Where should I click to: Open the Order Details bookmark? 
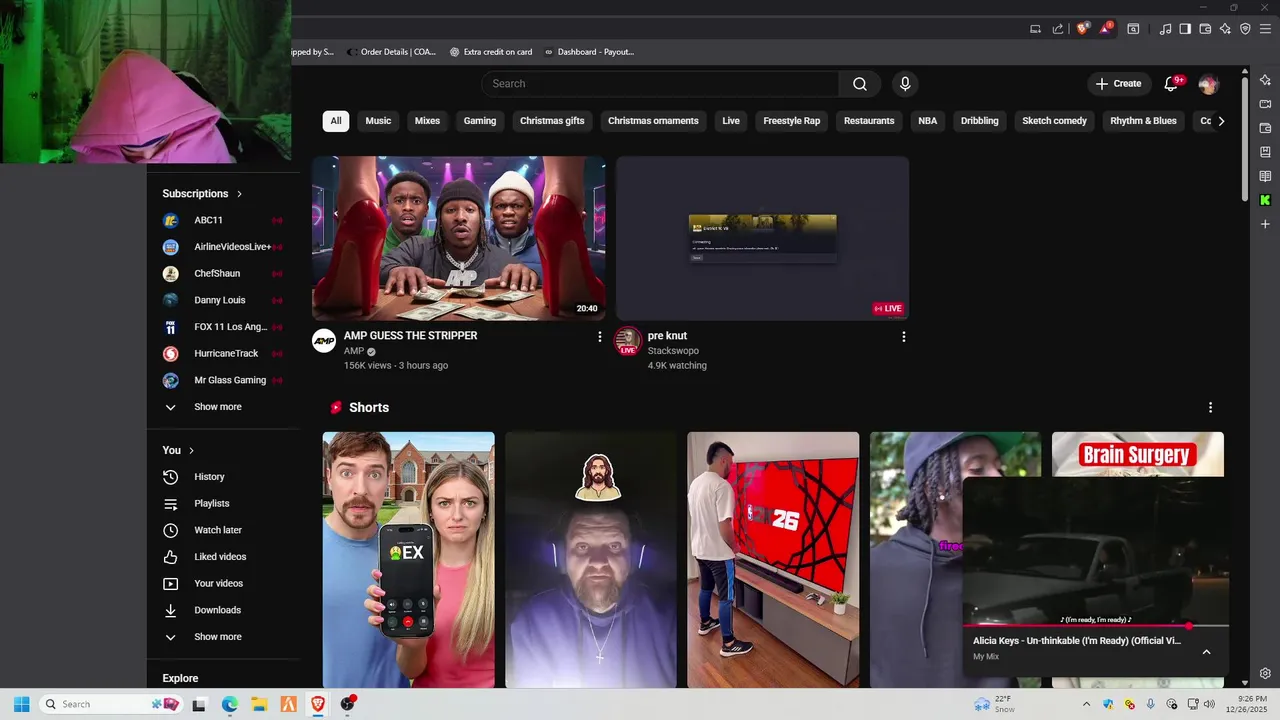coord(391,52)
